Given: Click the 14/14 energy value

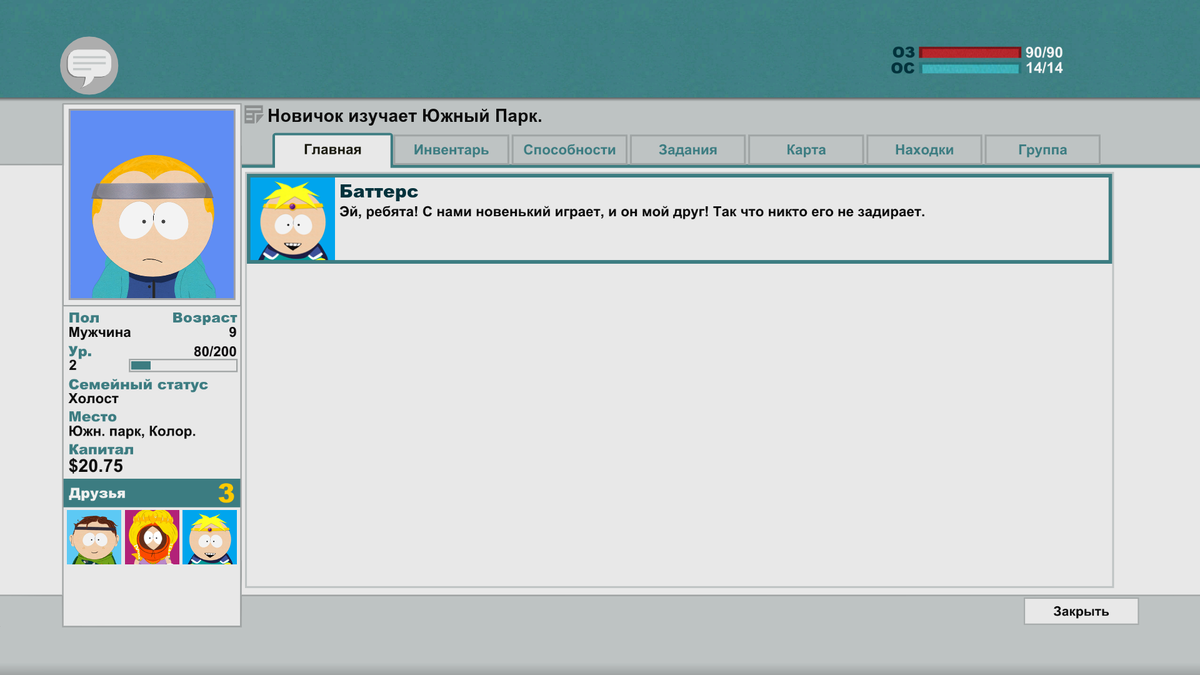Looking at the screenshot, I should coord(1044,69).
